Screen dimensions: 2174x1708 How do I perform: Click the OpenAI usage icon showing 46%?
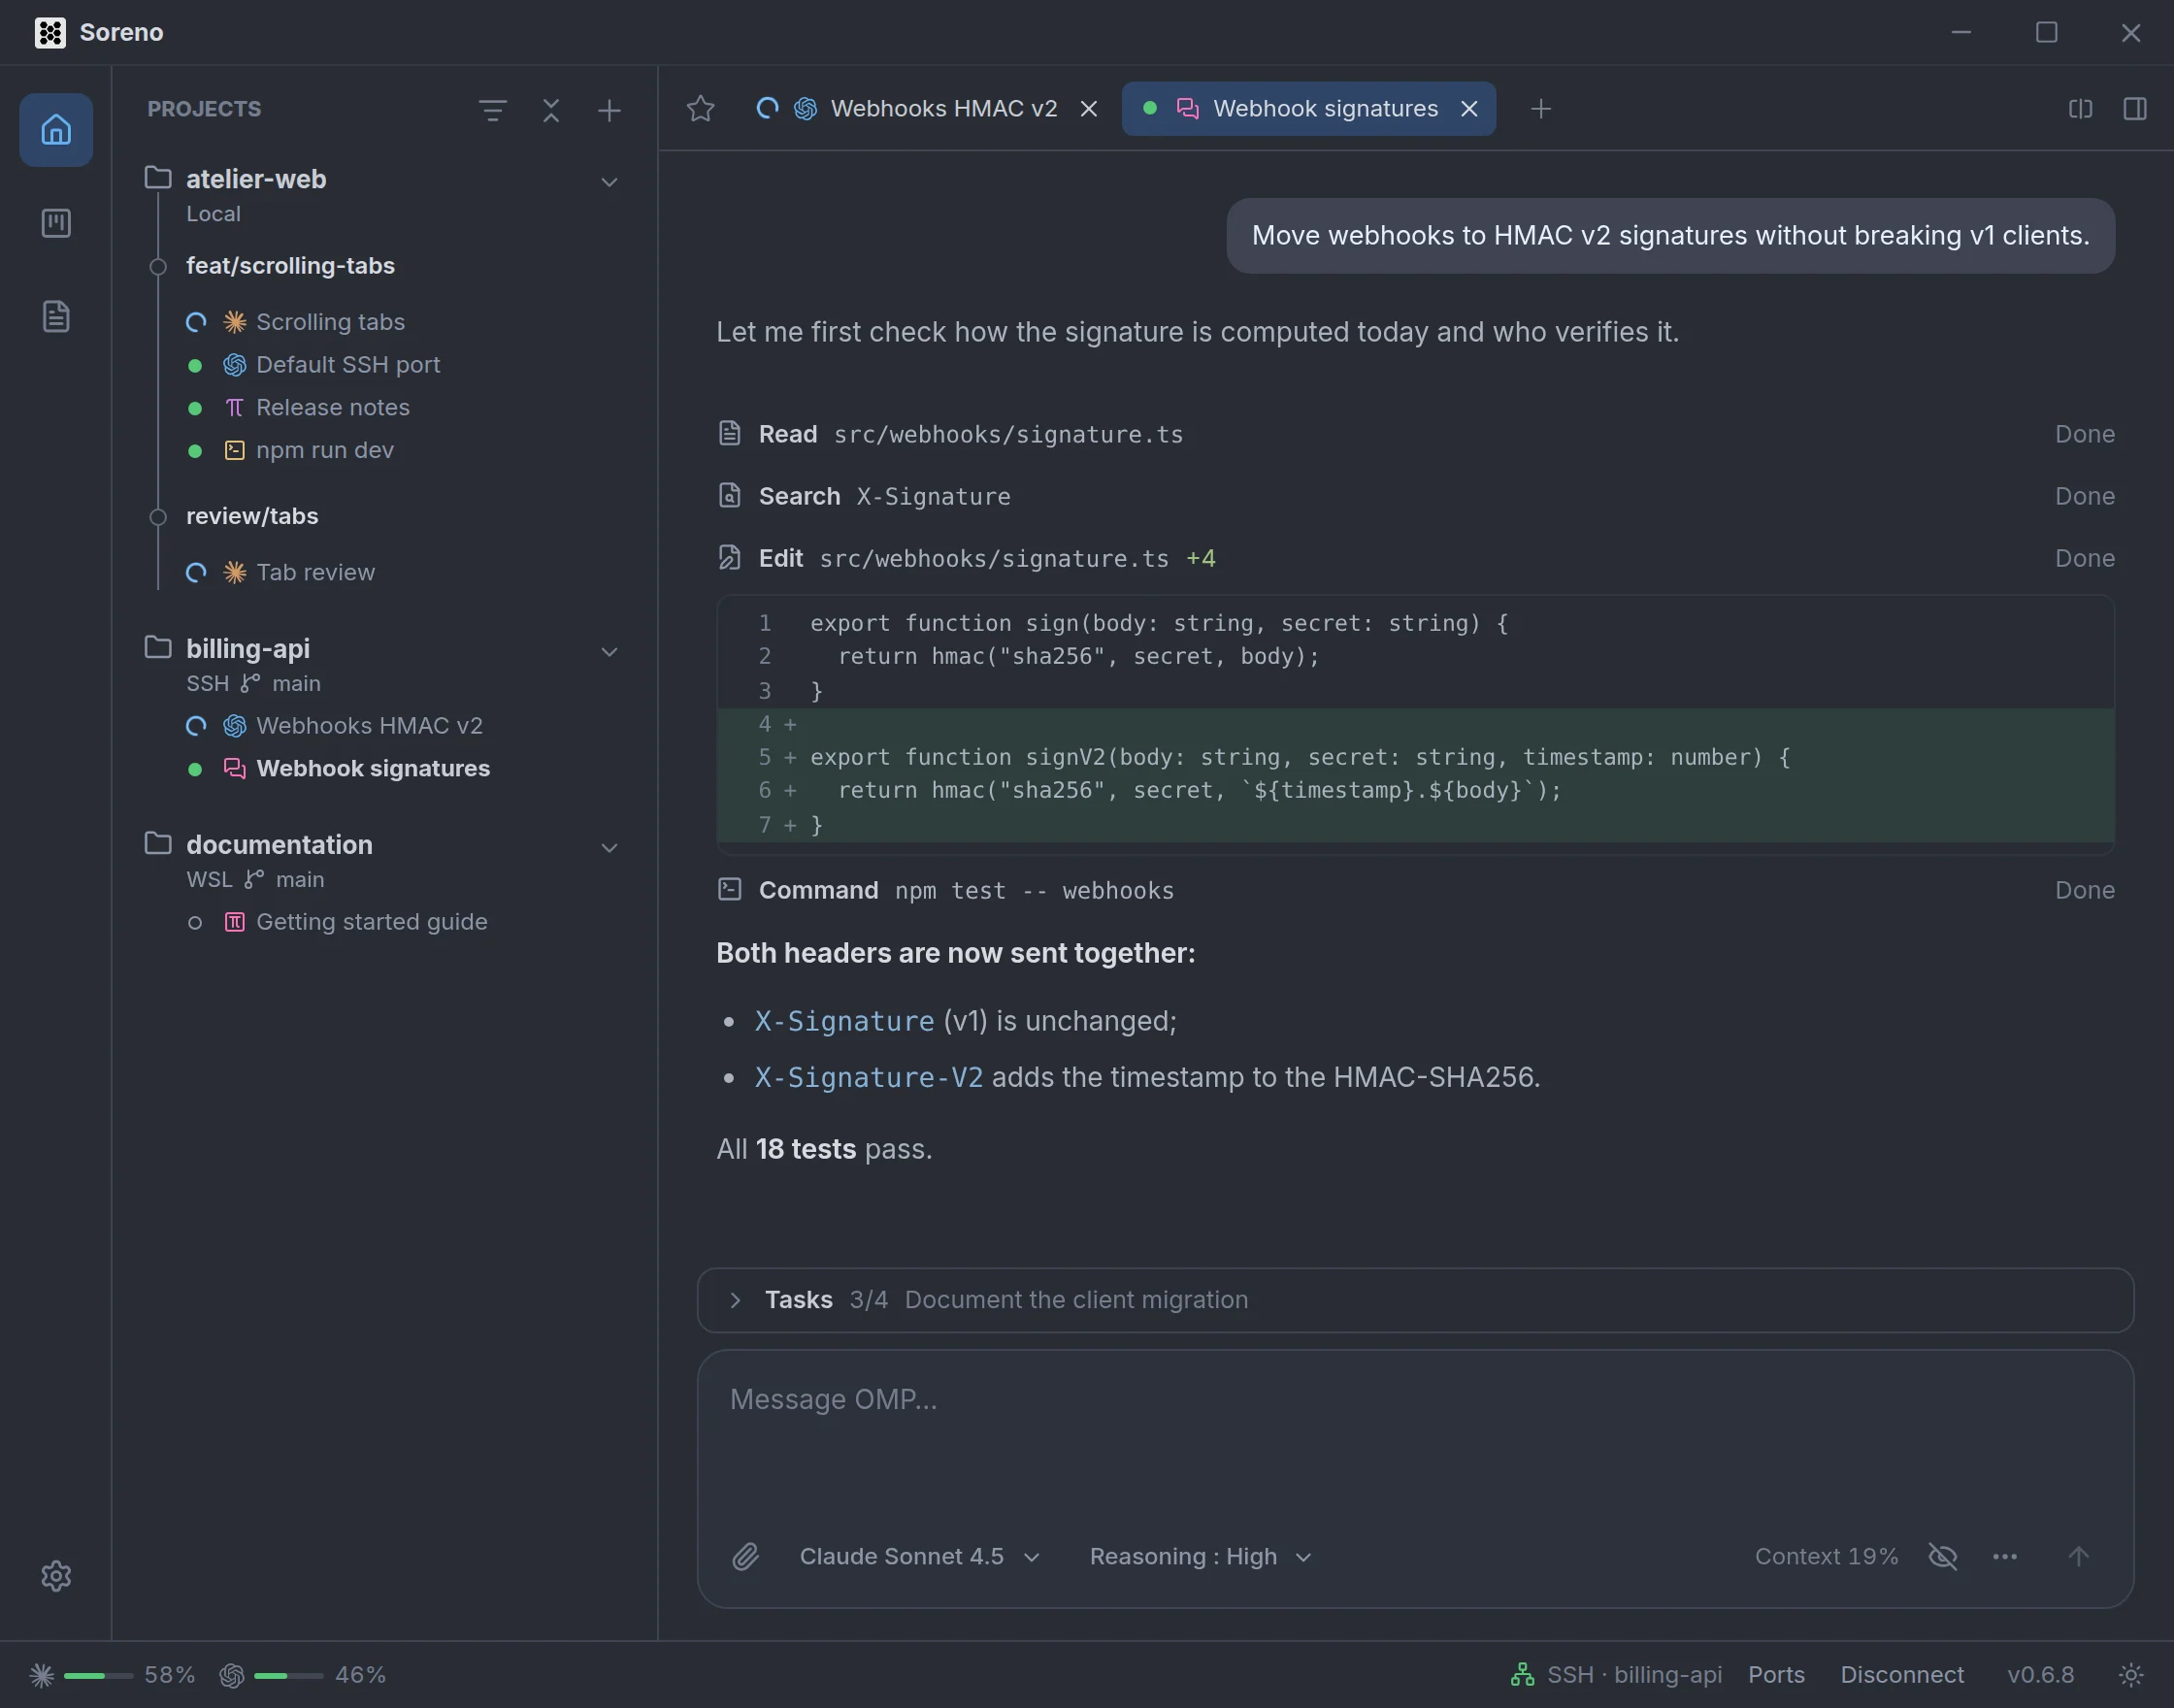point(232,1674)
